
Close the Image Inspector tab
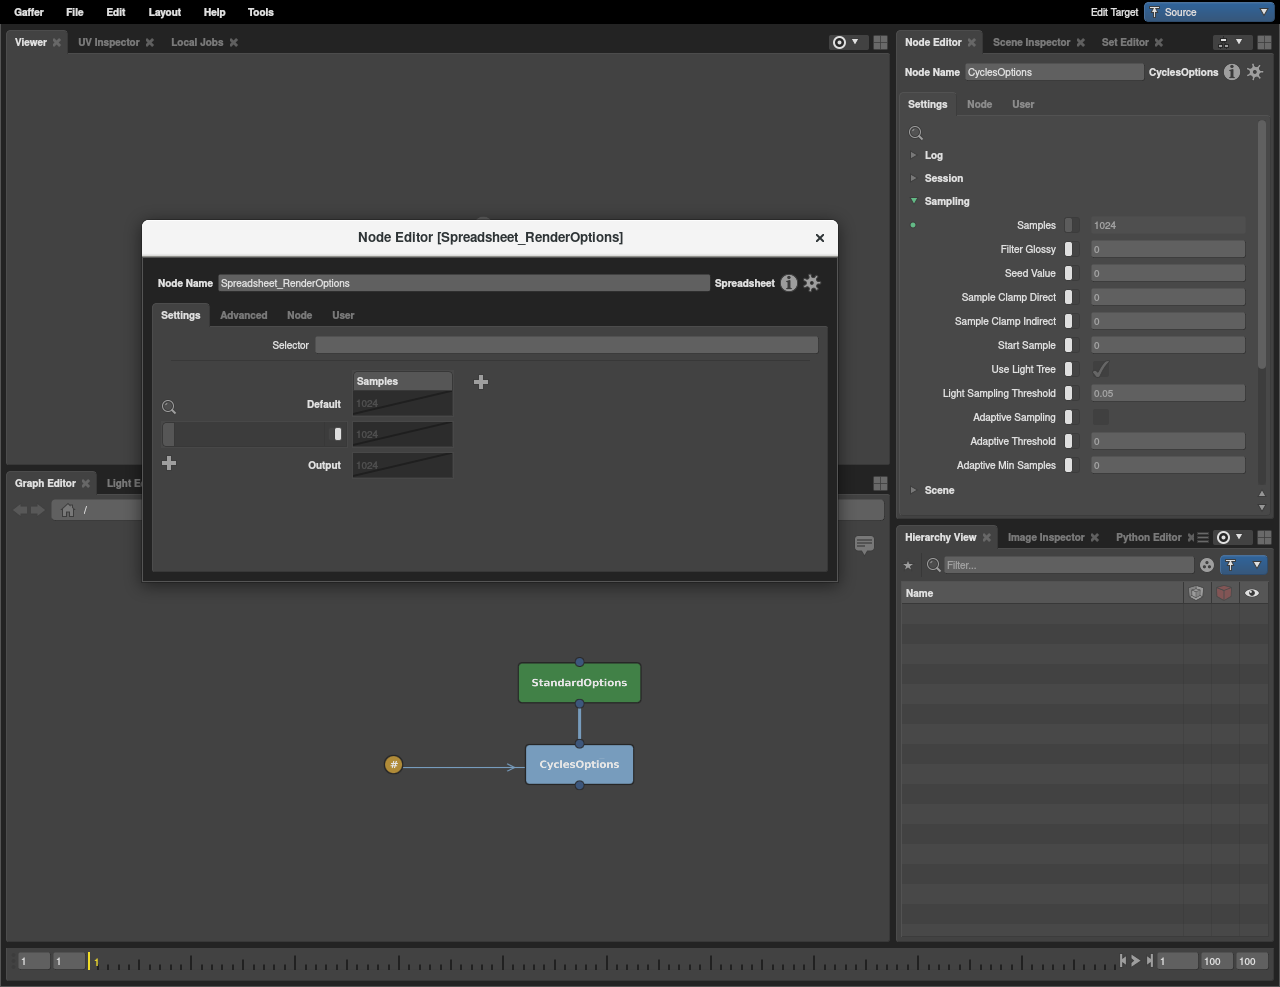(x=1094, y=537)
